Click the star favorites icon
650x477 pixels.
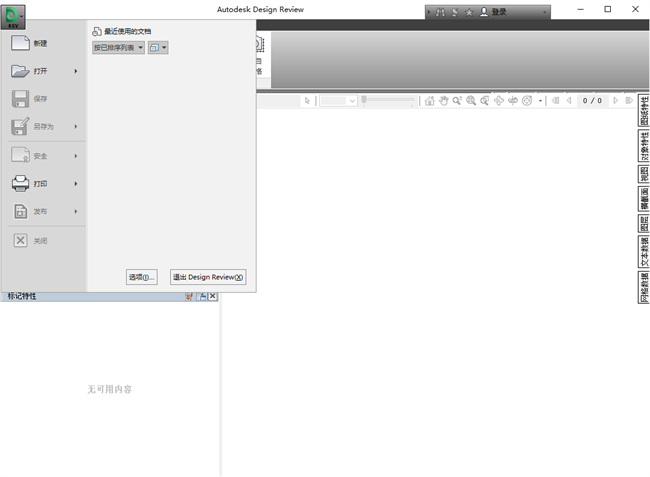point(469,12)
